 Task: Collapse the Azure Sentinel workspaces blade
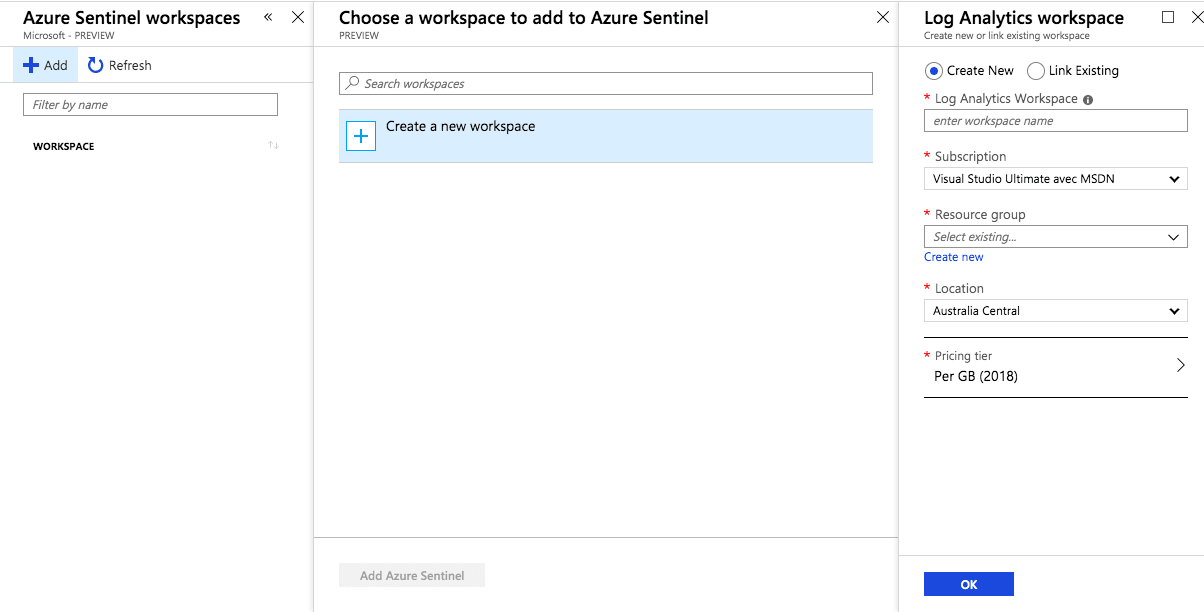(x=268, y=17)
